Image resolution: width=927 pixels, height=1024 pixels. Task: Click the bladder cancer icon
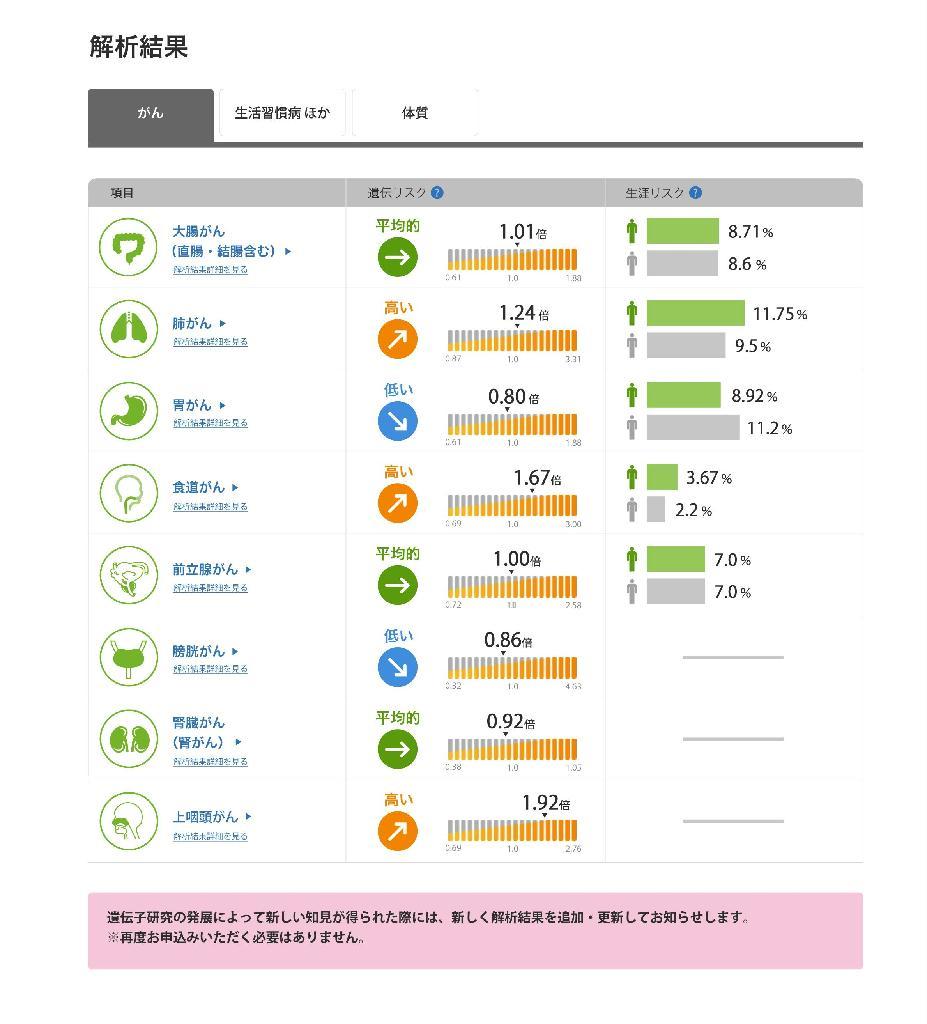tap(129, 656)
